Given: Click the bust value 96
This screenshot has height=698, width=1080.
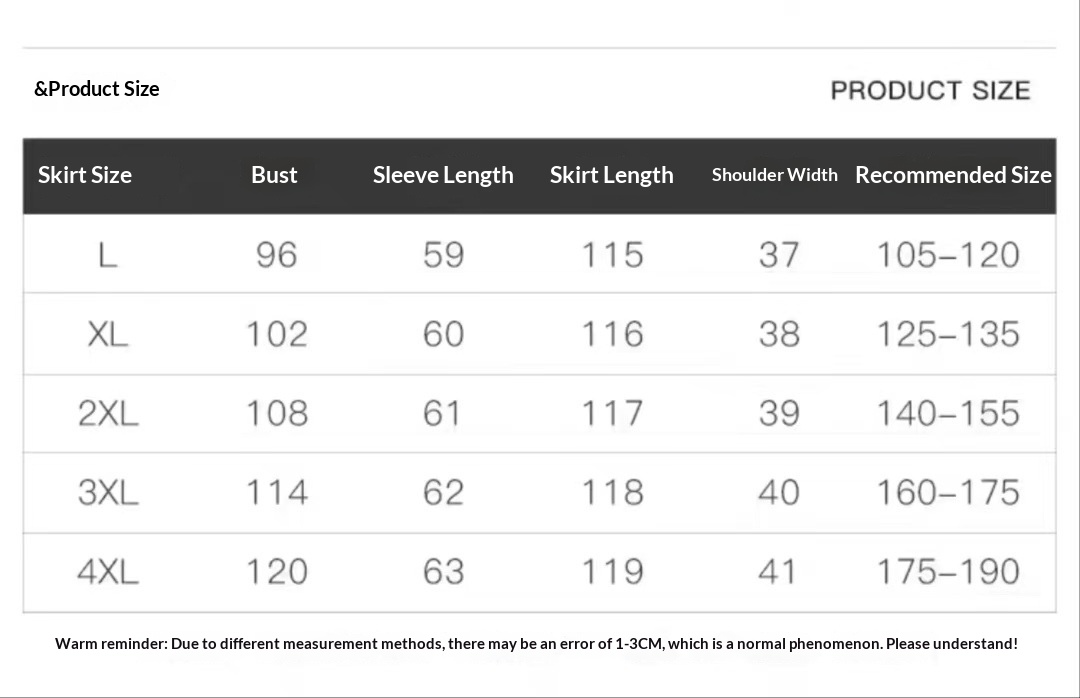Looking at the screenshot, I should point(276,255).
